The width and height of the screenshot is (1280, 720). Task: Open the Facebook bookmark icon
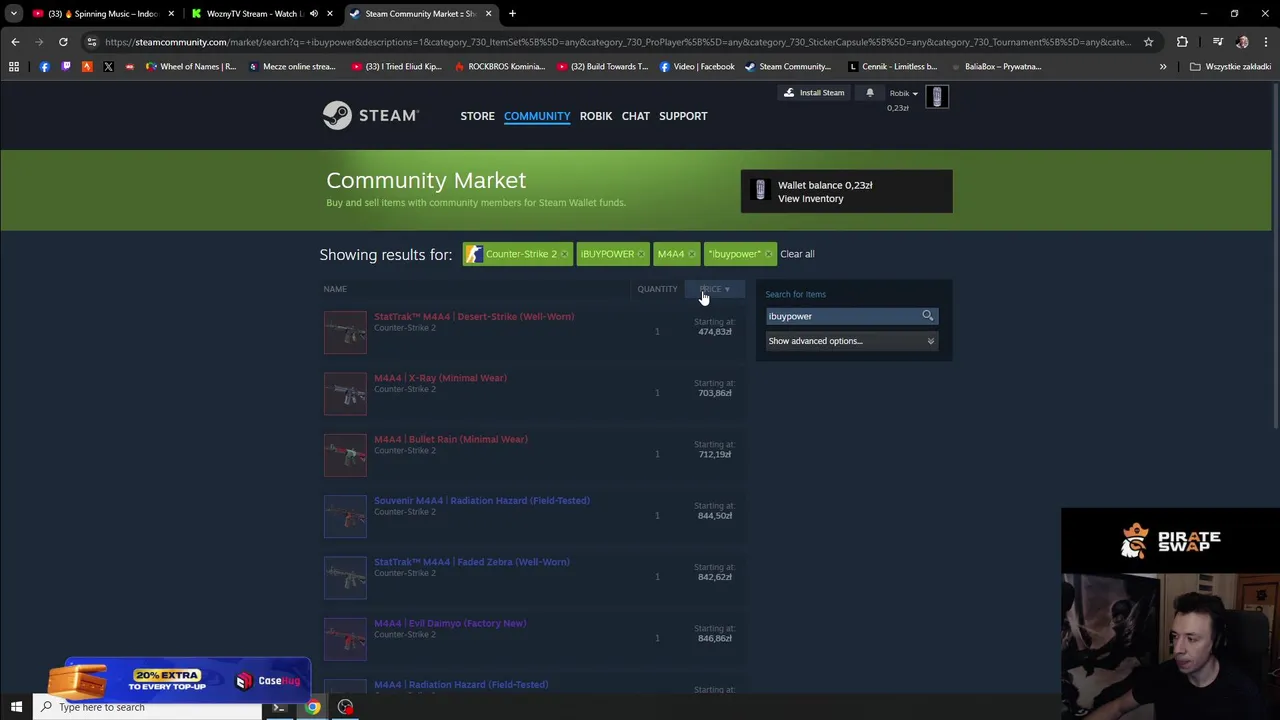pyautogui.click(x=44, y=67)
